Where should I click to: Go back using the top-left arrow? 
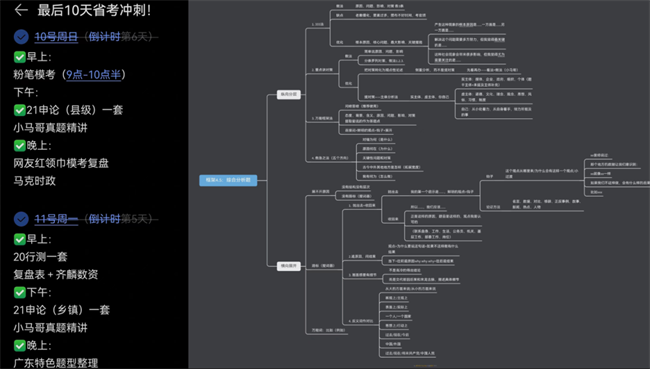[x=21, y=10]
